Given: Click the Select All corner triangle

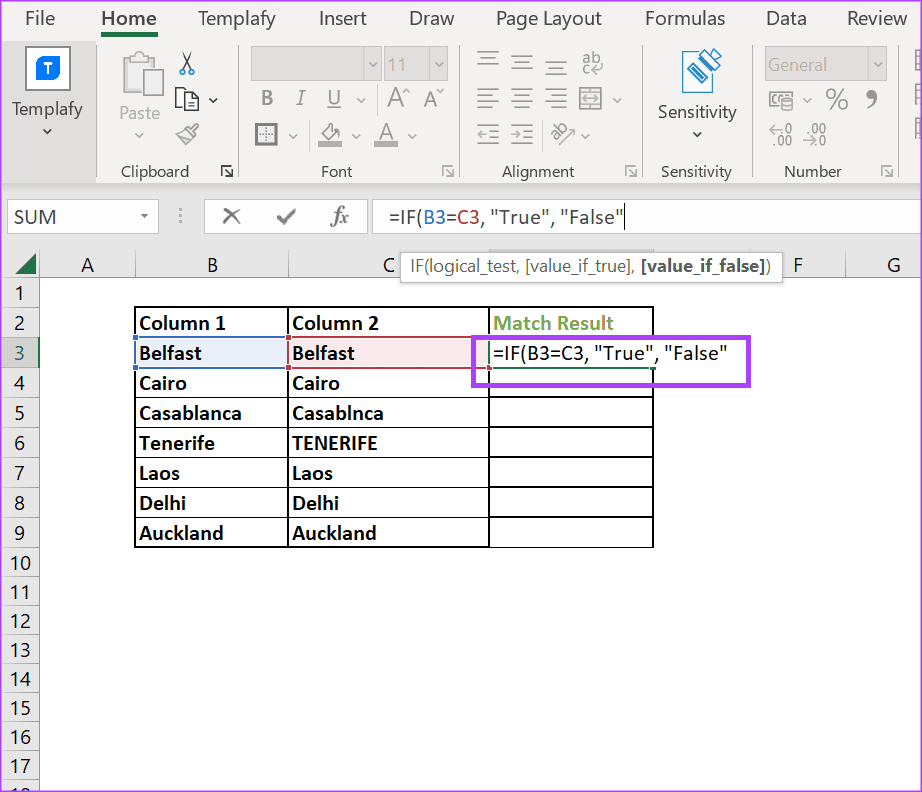Looking at the screenshot, I should pos(26,265).
